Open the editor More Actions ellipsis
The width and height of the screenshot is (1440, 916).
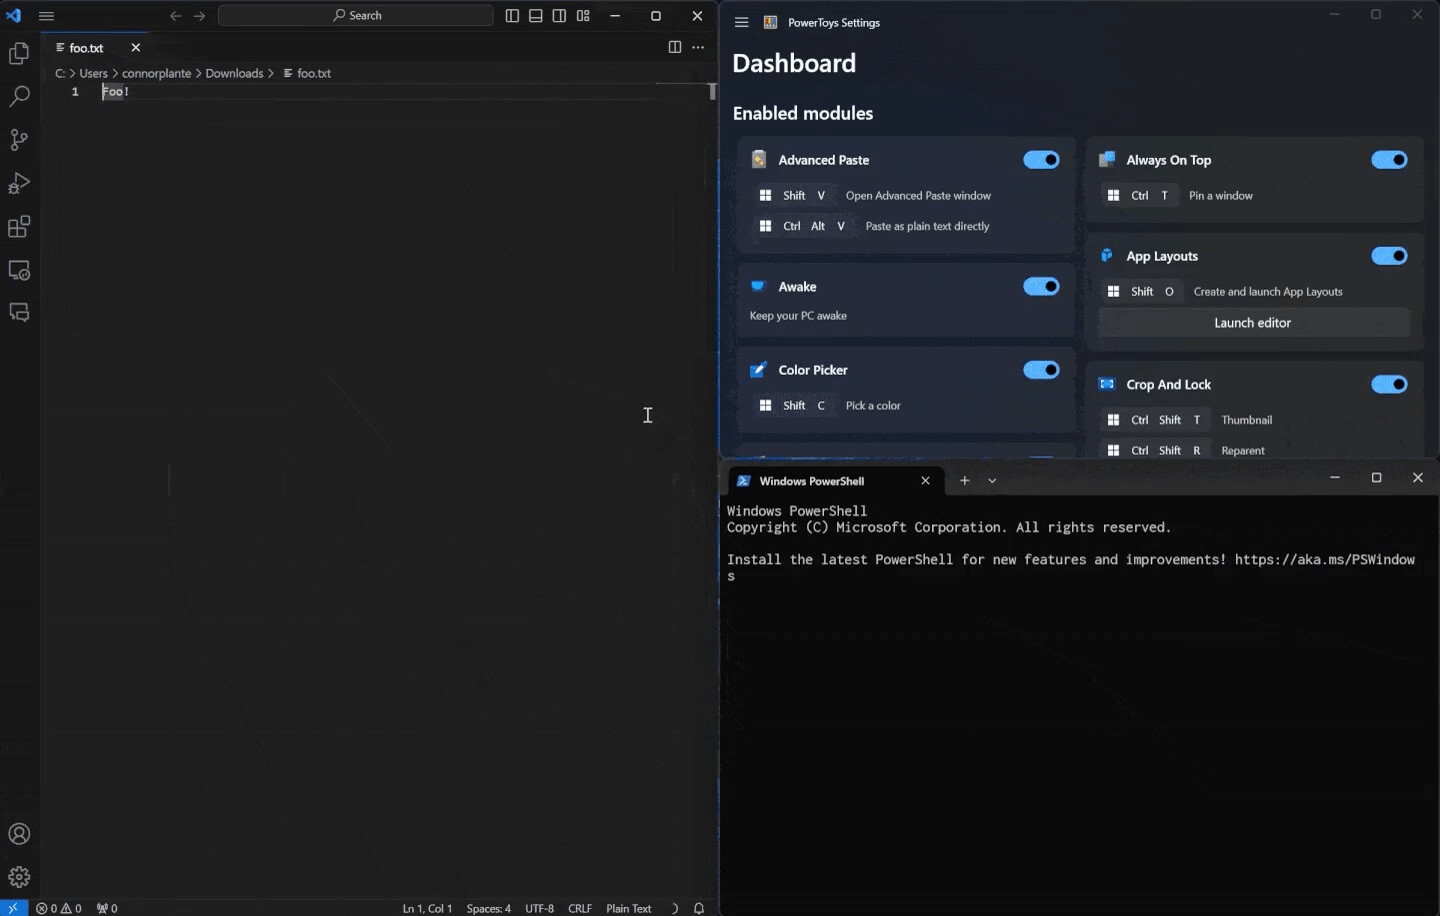(x=698, y=47)
